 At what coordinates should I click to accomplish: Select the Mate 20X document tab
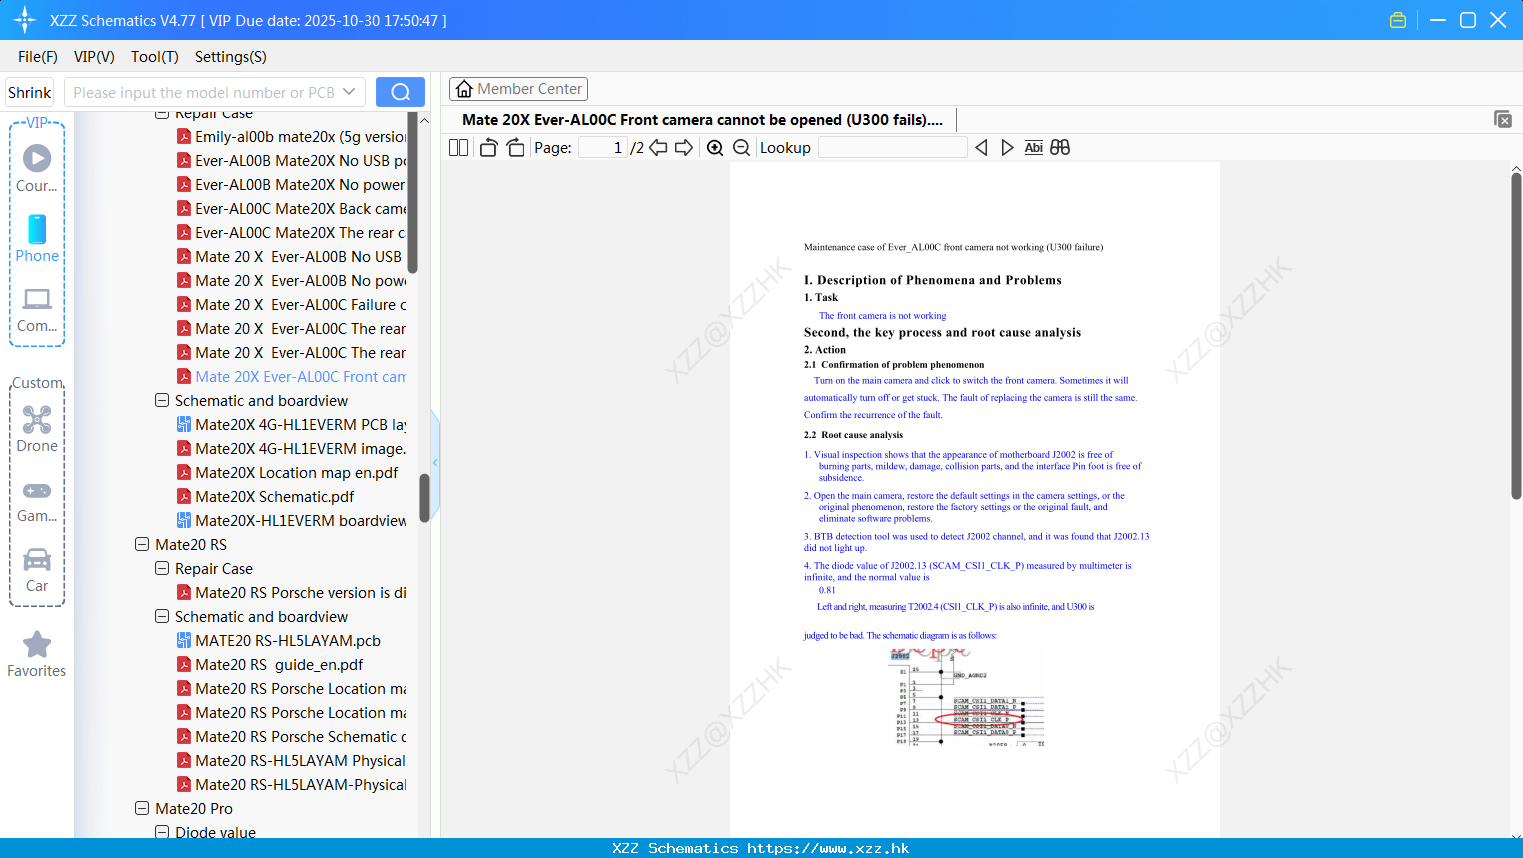tap(702, 120)
